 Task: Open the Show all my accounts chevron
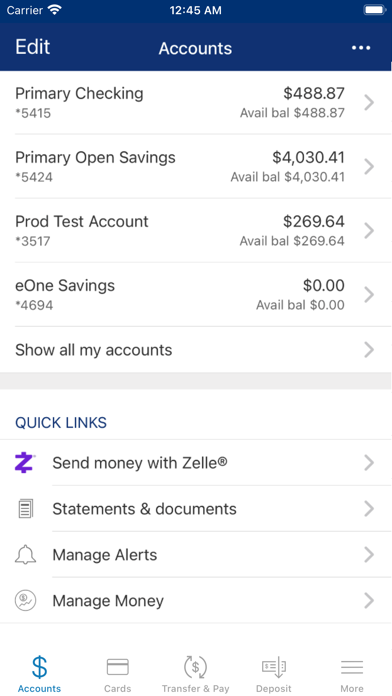tap(369, 350)
